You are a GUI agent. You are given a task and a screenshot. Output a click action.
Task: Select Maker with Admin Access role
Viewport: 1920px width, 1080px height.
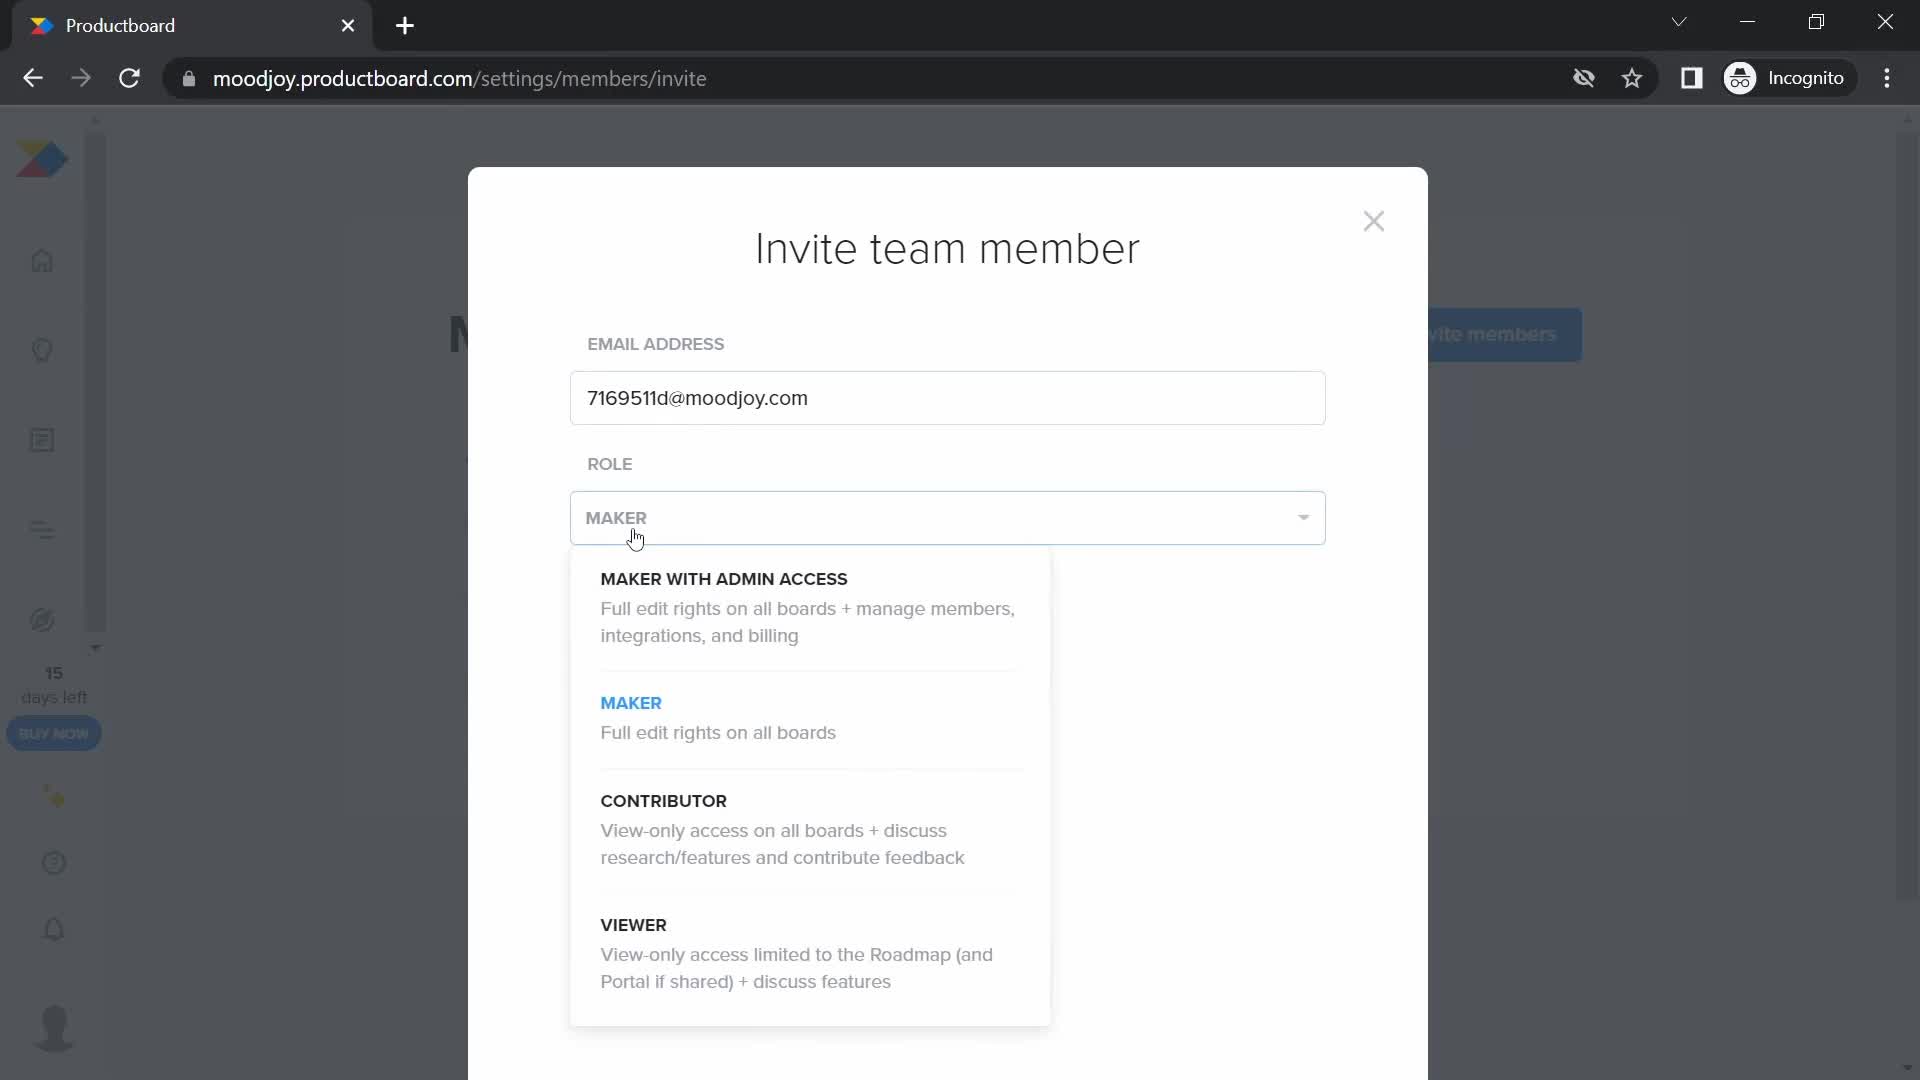(x=809, y=607)
